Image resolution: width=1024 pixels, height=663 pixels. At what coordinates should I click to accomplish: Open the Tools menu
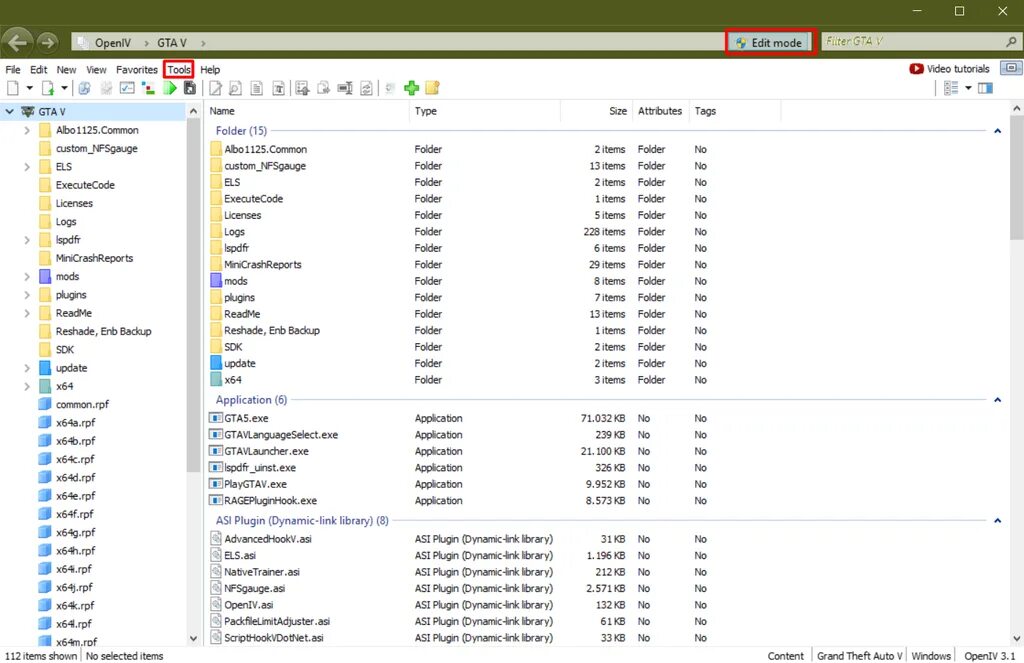point(179,69)
